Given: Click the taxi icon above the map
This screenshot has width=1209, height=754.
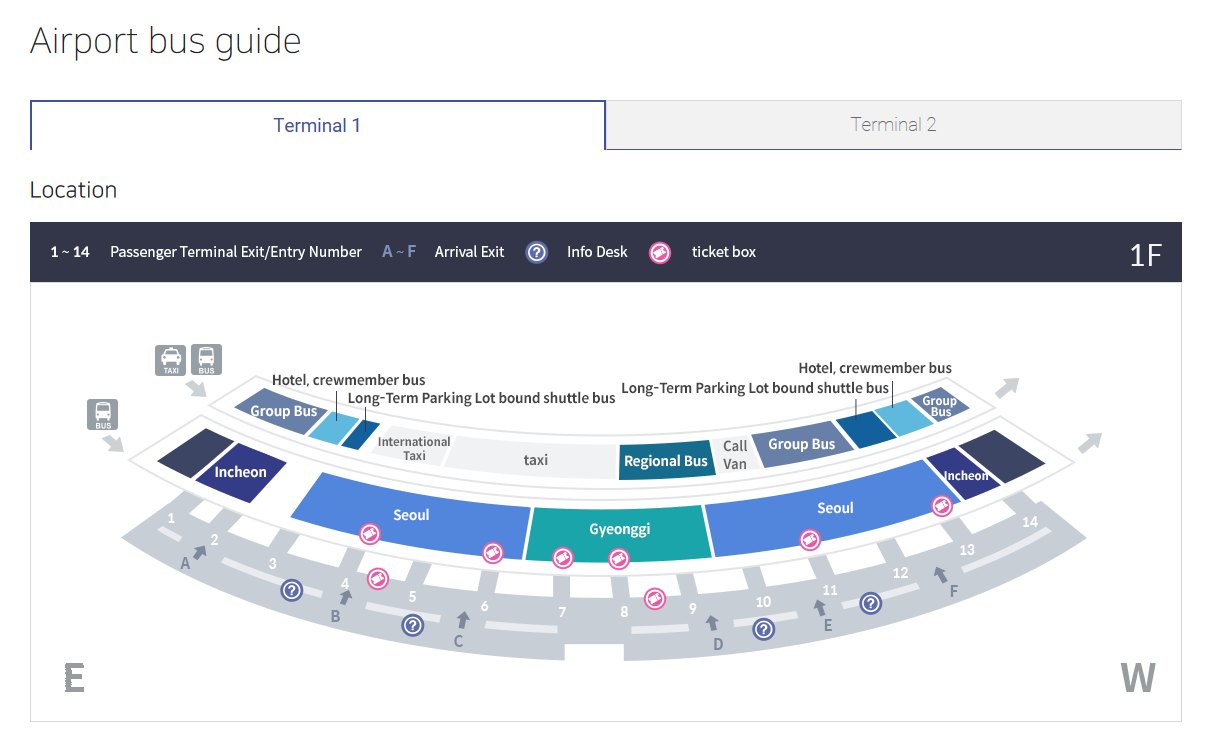Looking at the screenshot, I should [171, 360].
